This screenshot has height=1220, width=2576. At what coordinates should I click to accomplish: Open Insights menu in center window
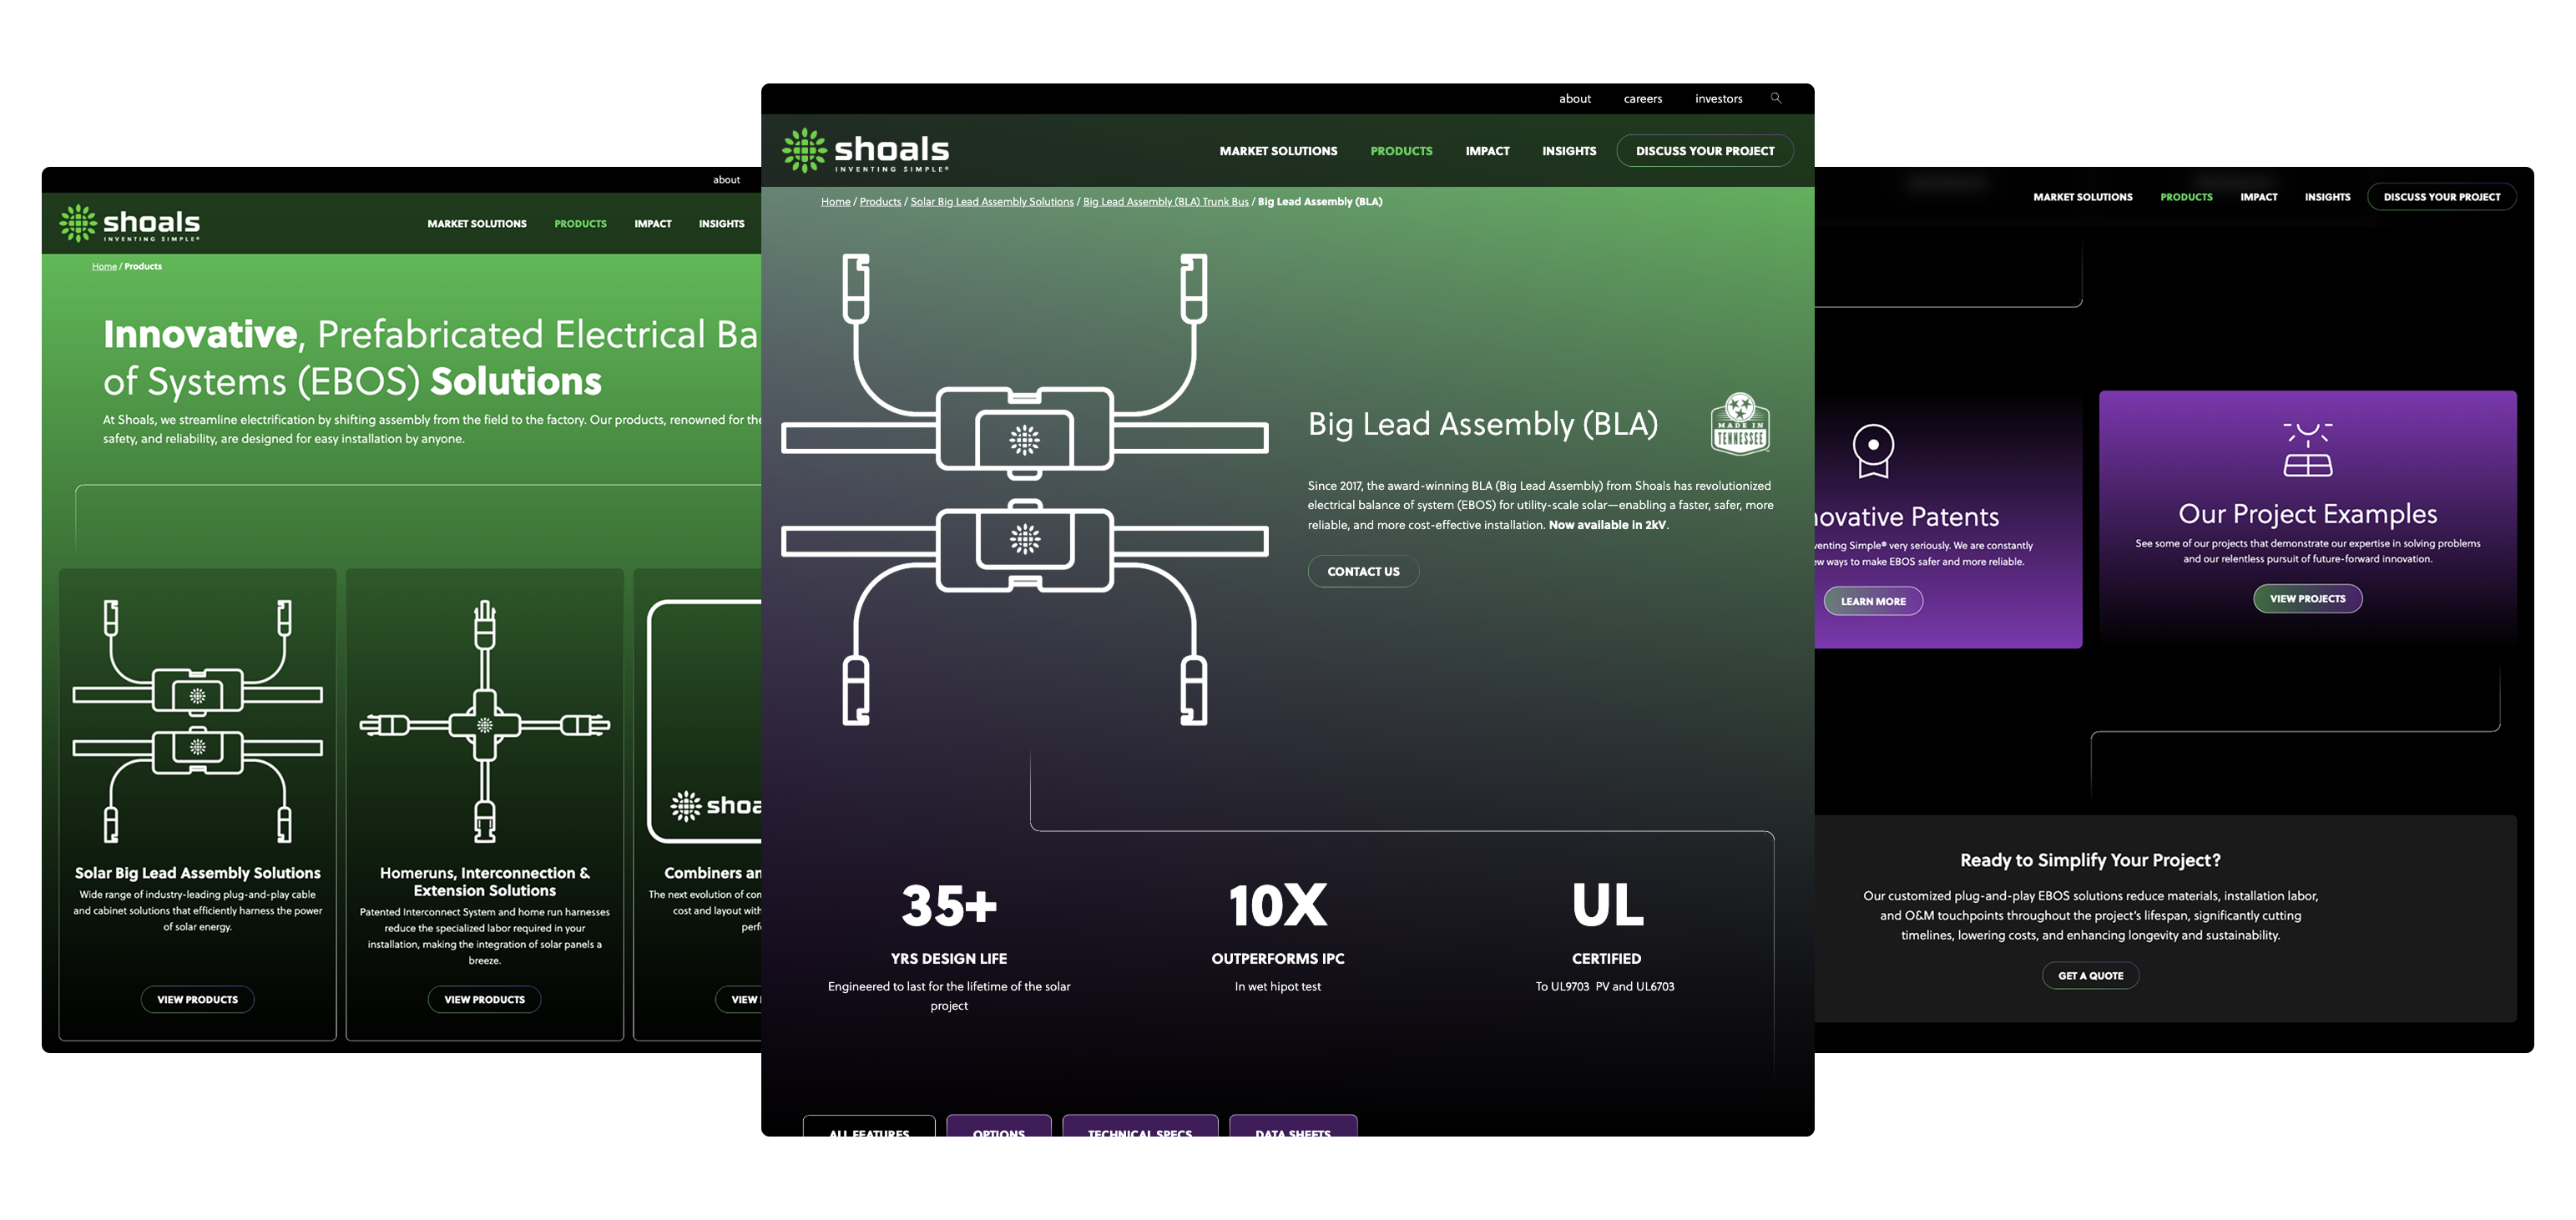coord(1569,151)
